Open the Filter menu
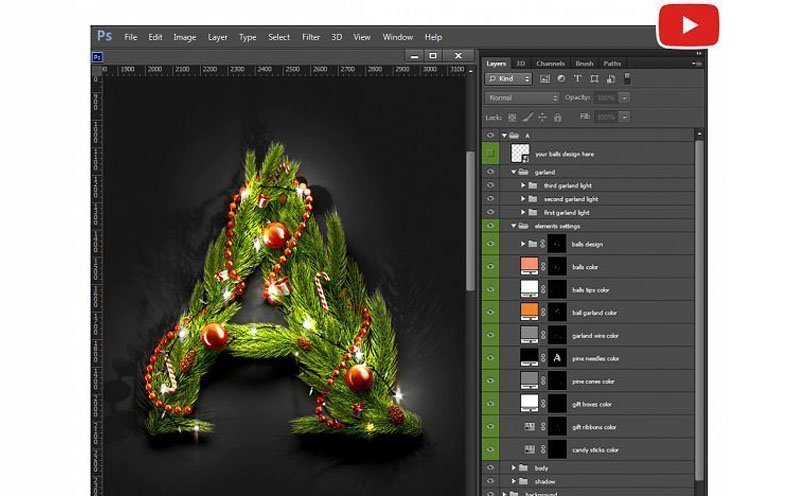The image size is (800, 496). [x=311, y=37]
